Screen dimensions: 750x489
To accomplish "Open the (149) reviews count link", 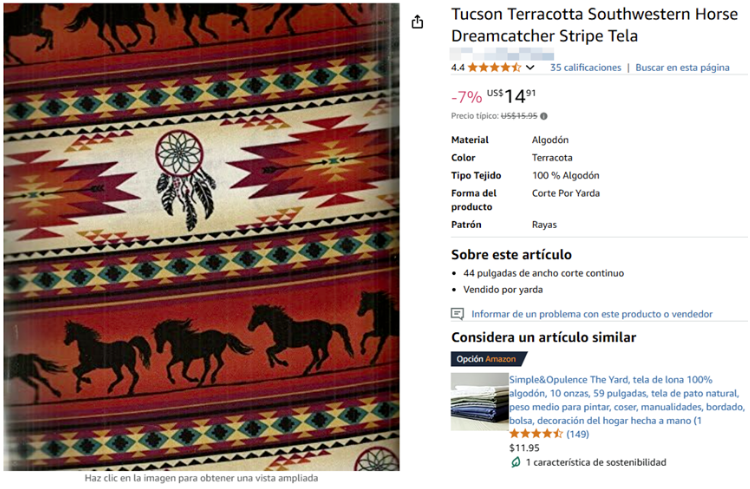I will [578, 434].
